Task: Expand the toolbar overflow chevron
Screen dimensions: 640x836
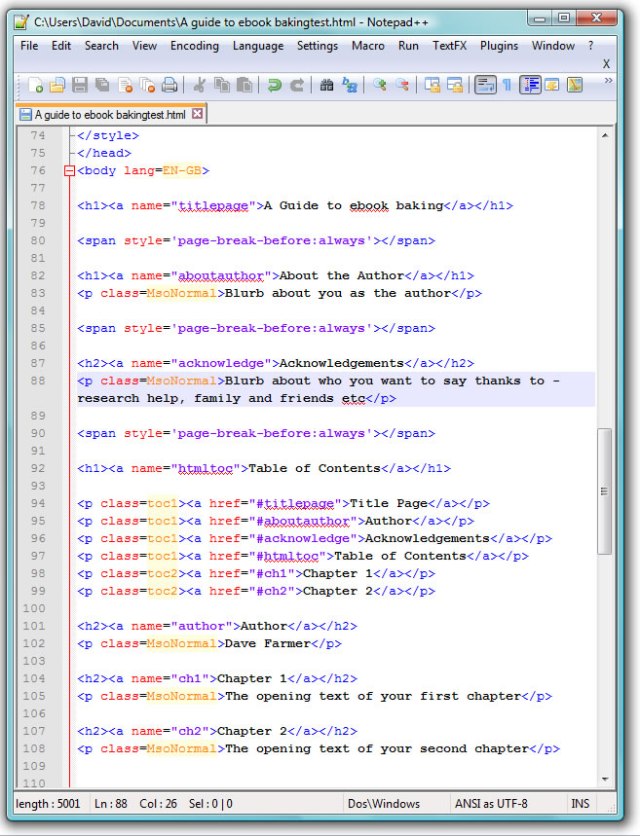Action: [x=607, y=82]
